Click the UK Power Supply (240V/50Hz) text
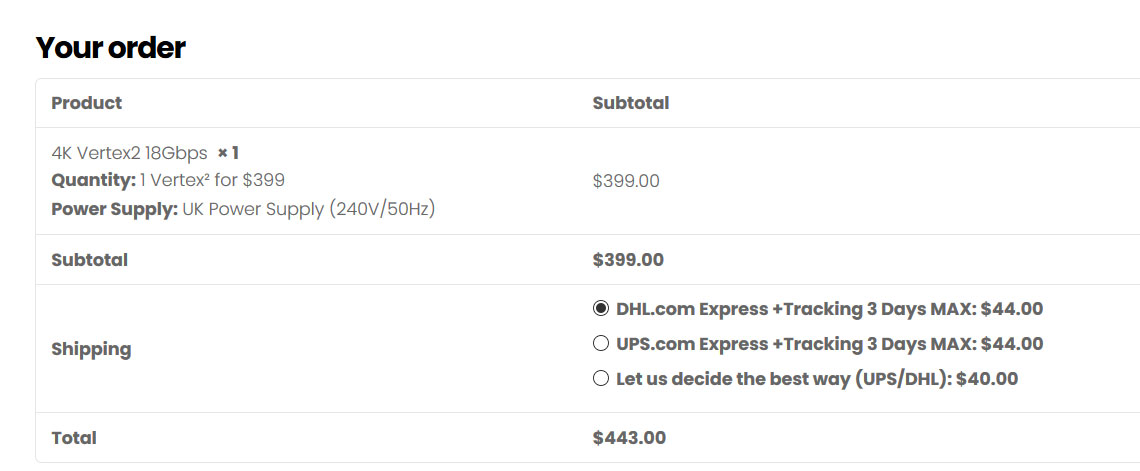 [x=308, y=209]
